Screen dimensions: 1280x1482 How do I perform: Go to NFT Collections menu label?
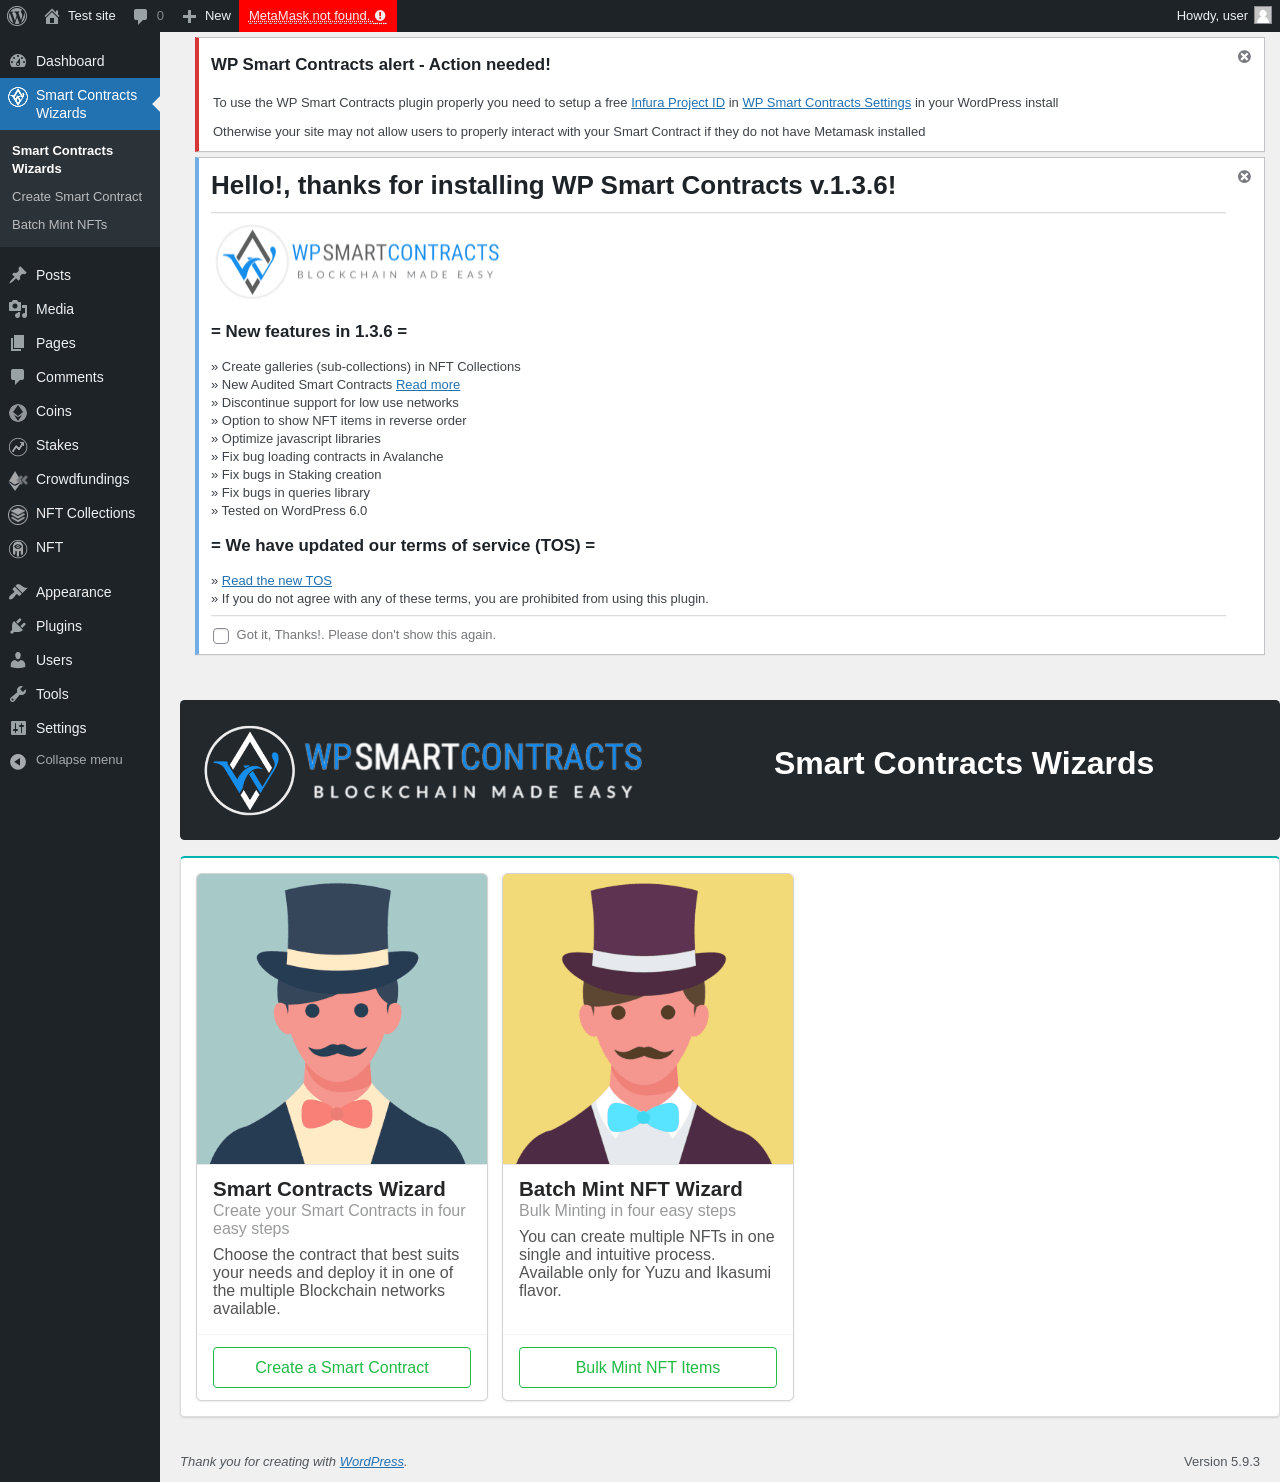pos(85,513)
